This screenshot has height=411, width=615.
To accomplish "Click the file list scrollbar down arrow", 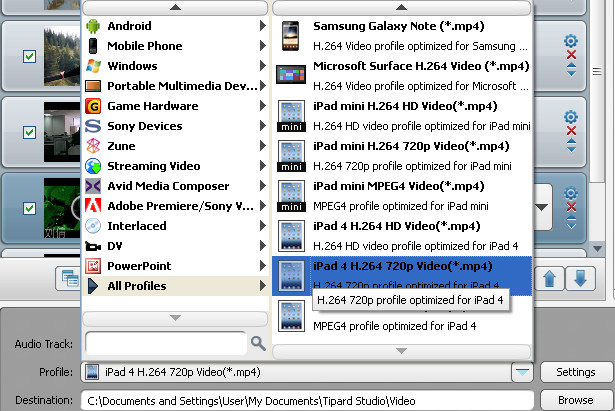I will (597, 249).
